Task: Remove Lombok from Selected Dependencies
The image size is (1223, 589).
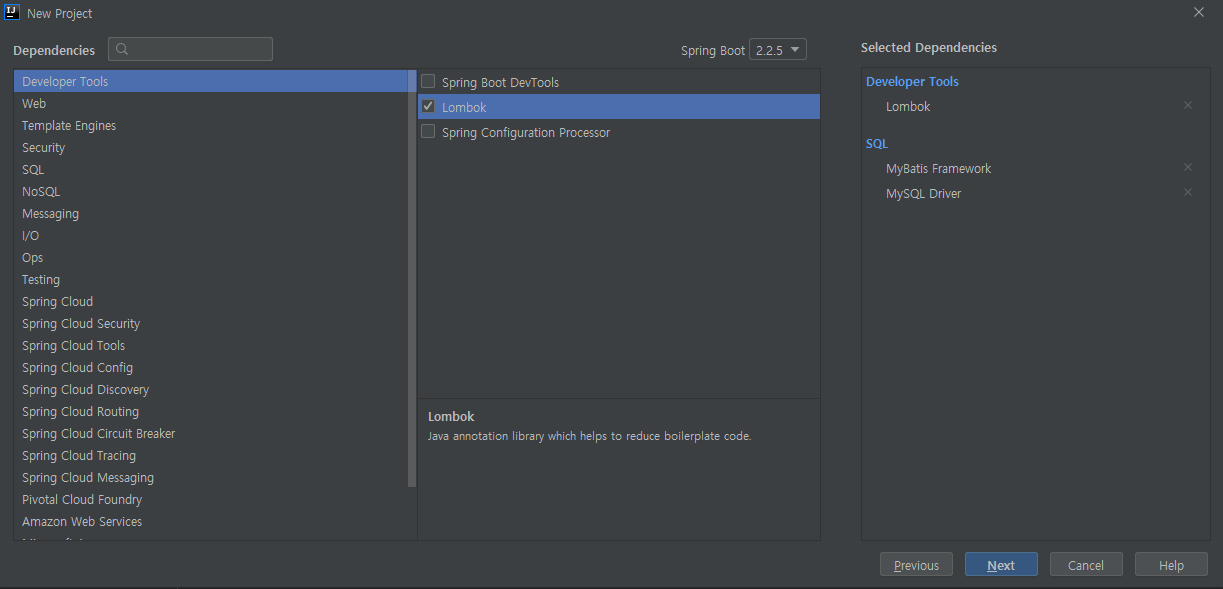Action: [x=1188, y=105]
